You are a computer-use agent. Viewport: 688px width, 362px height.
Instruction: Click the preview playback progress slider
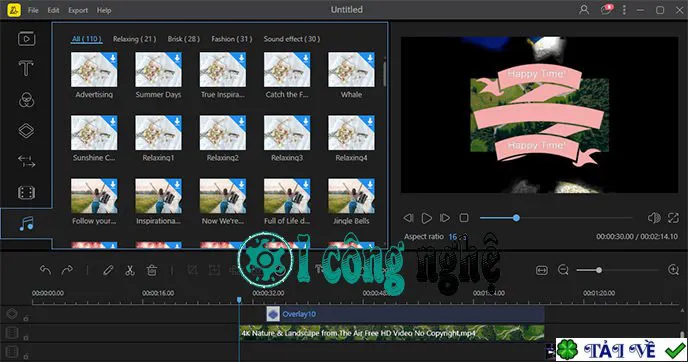(556, 218)
